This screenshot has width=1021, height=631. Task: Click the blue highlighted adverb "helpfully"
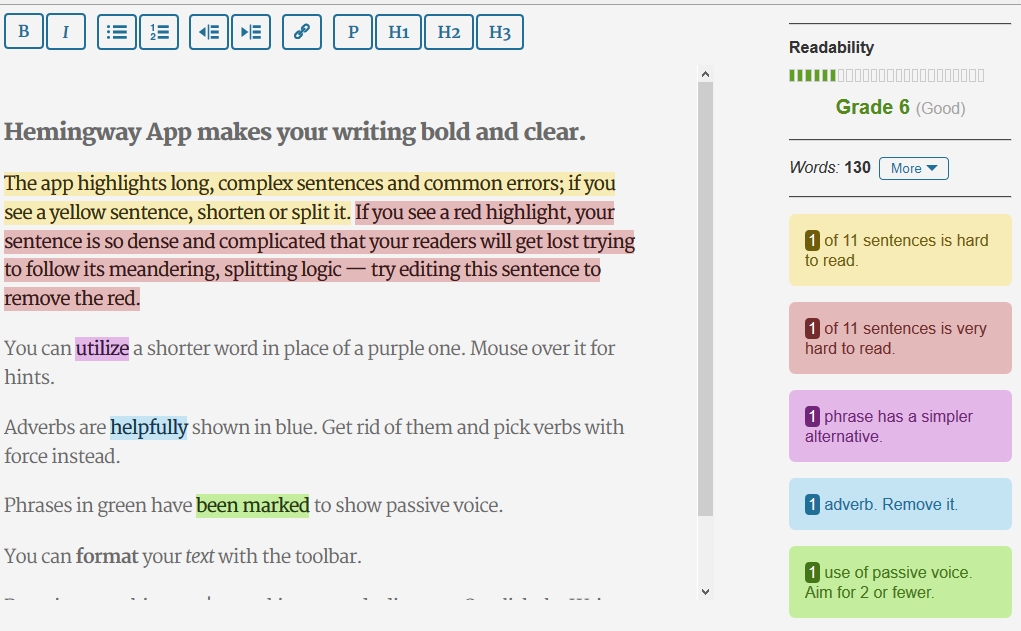click(148, 427)
